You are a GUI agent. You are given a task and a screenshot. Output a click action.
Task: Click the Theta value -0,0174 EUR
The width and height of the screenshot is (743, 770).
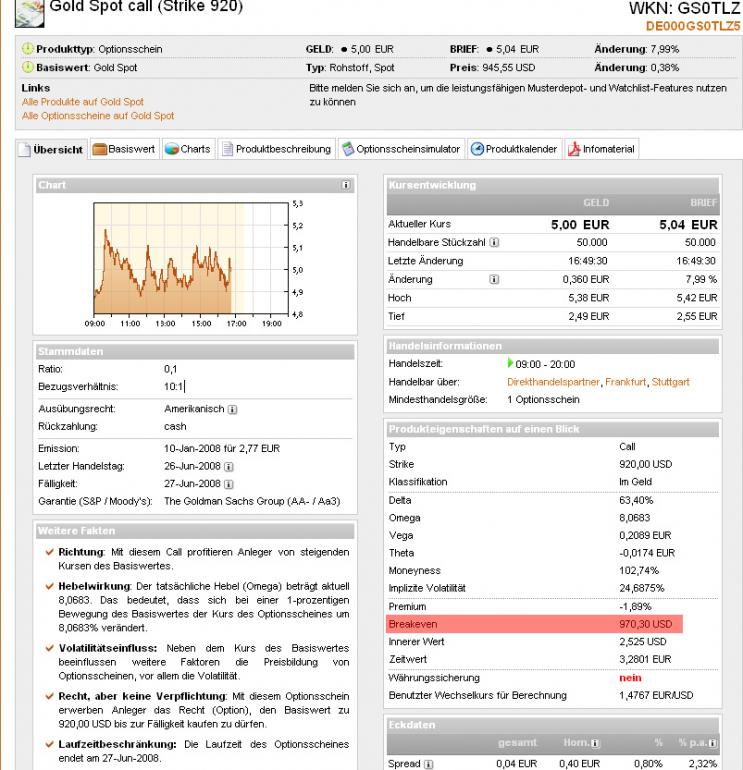[x=647, y=553]
